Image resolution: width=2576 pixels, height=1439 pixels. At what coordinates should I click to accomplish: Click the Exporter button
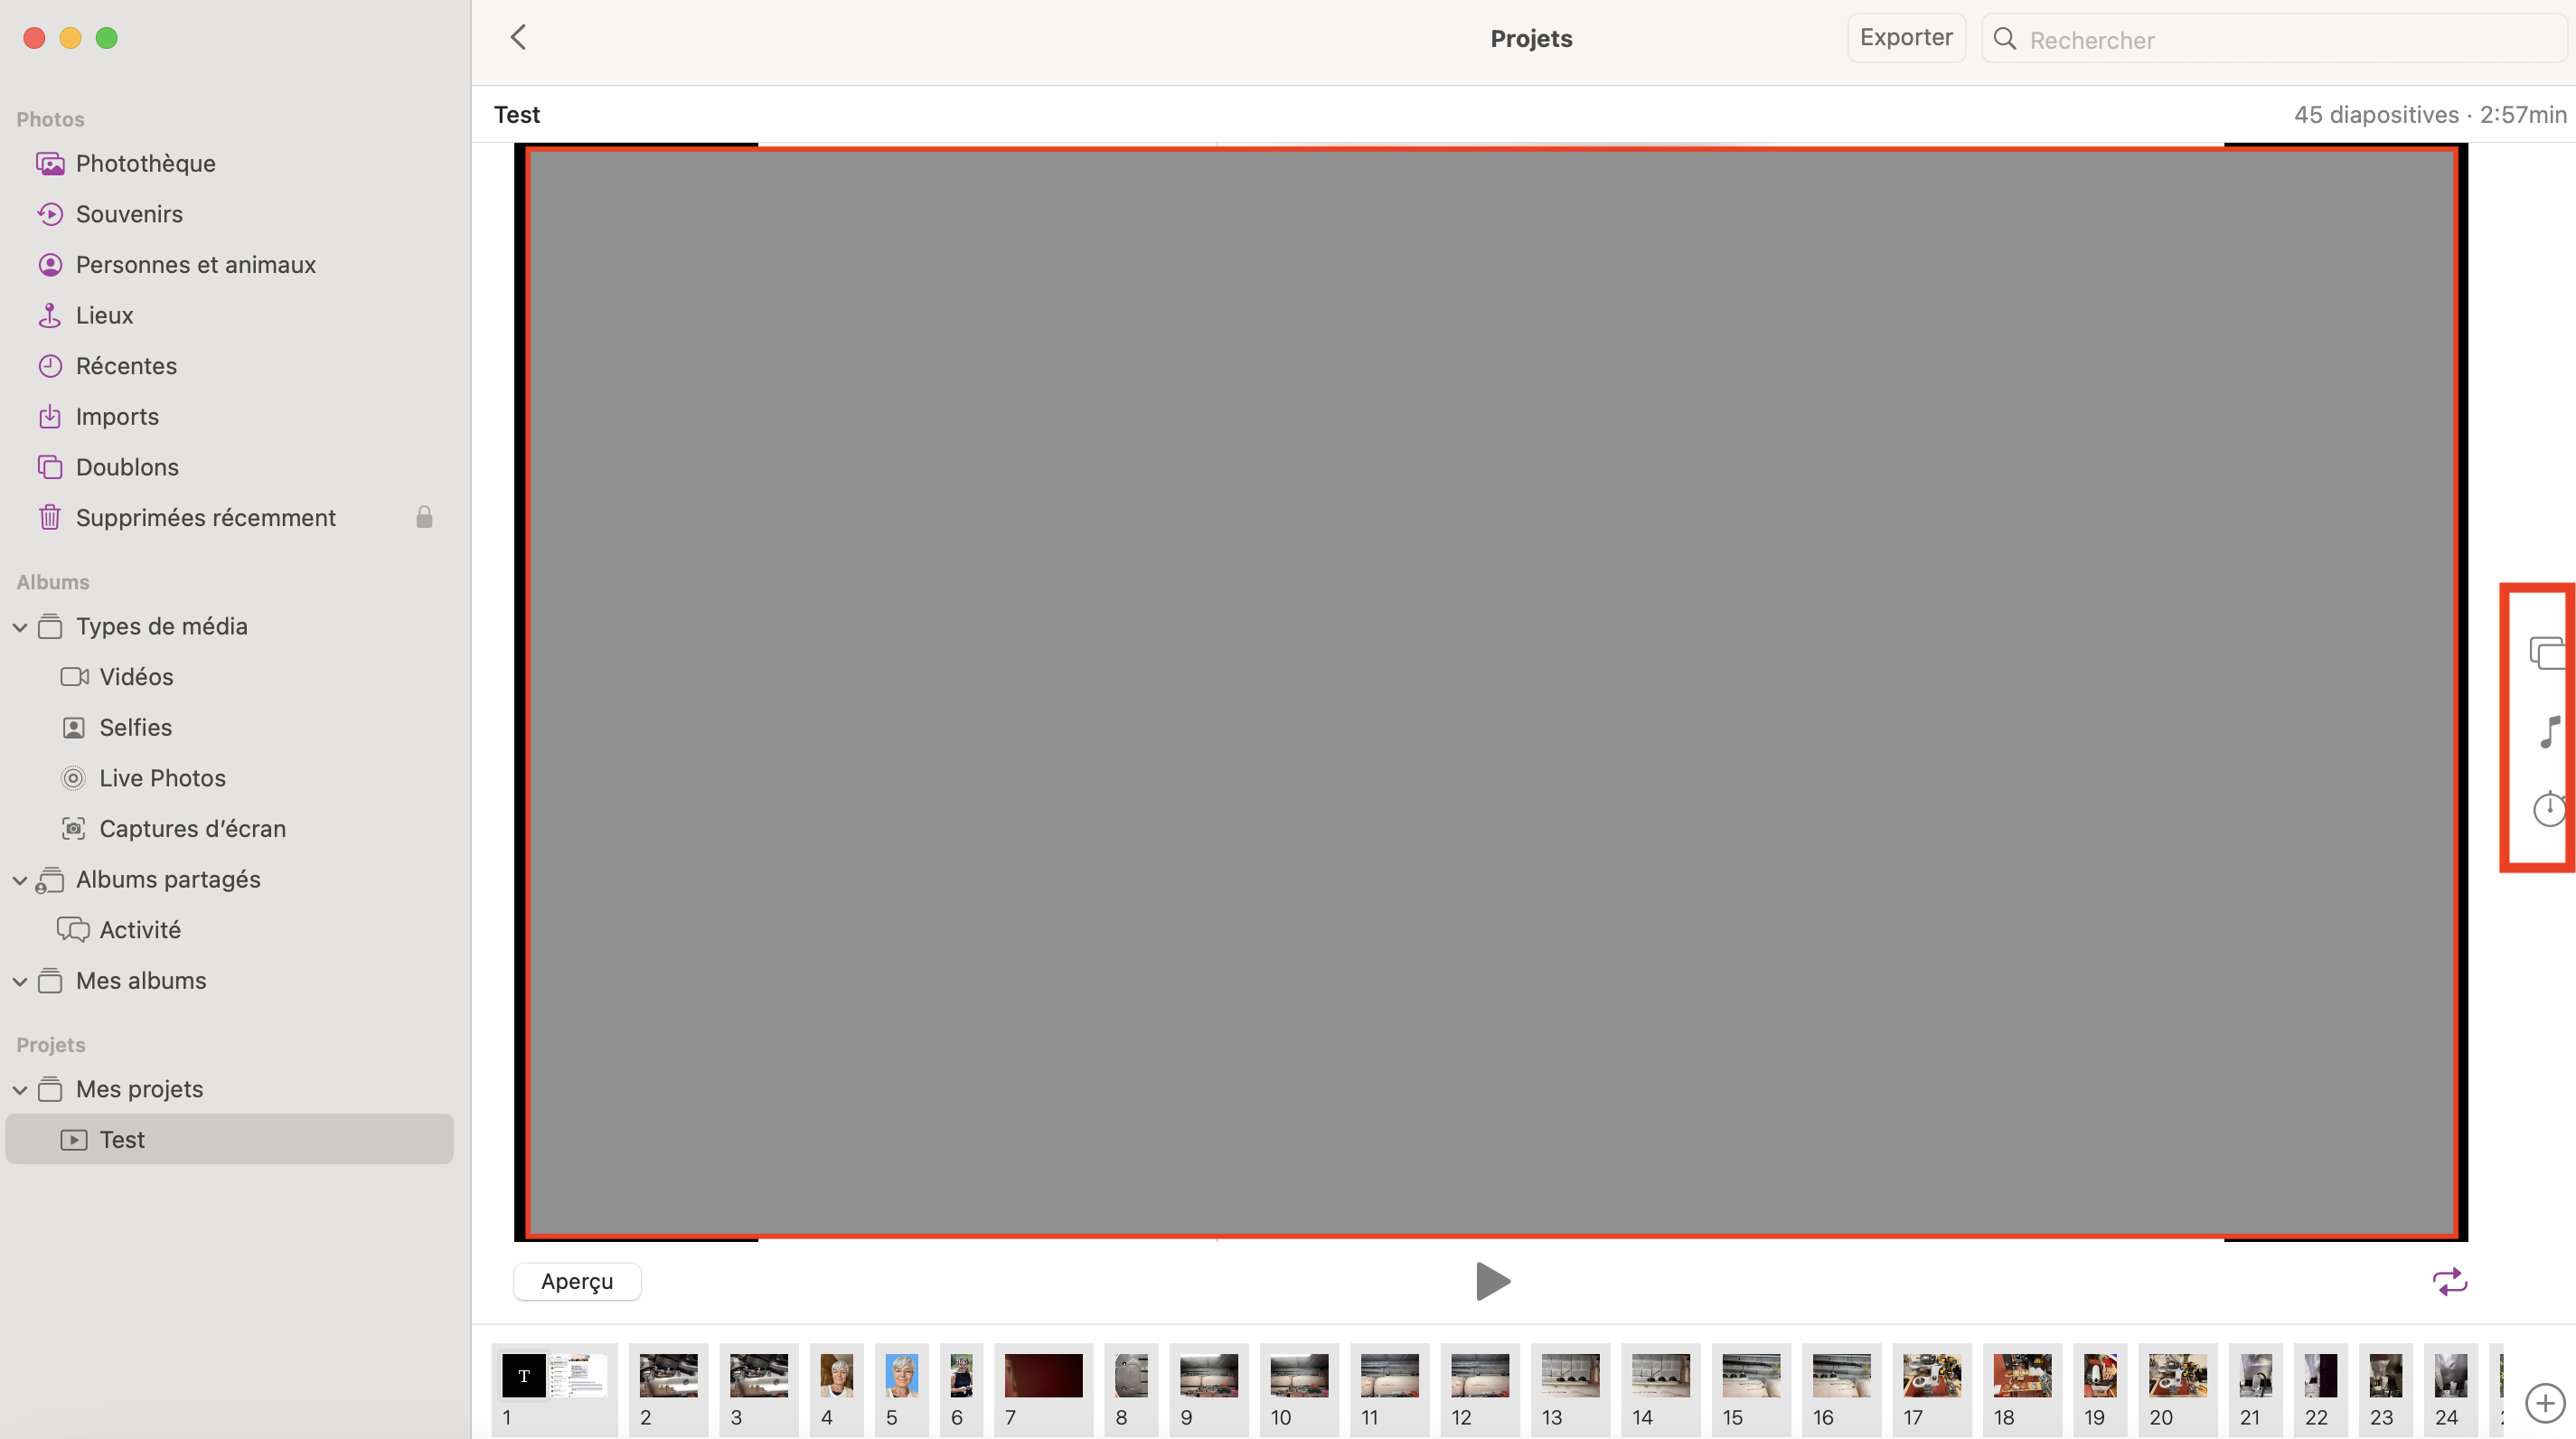(x=1905, y=38)
